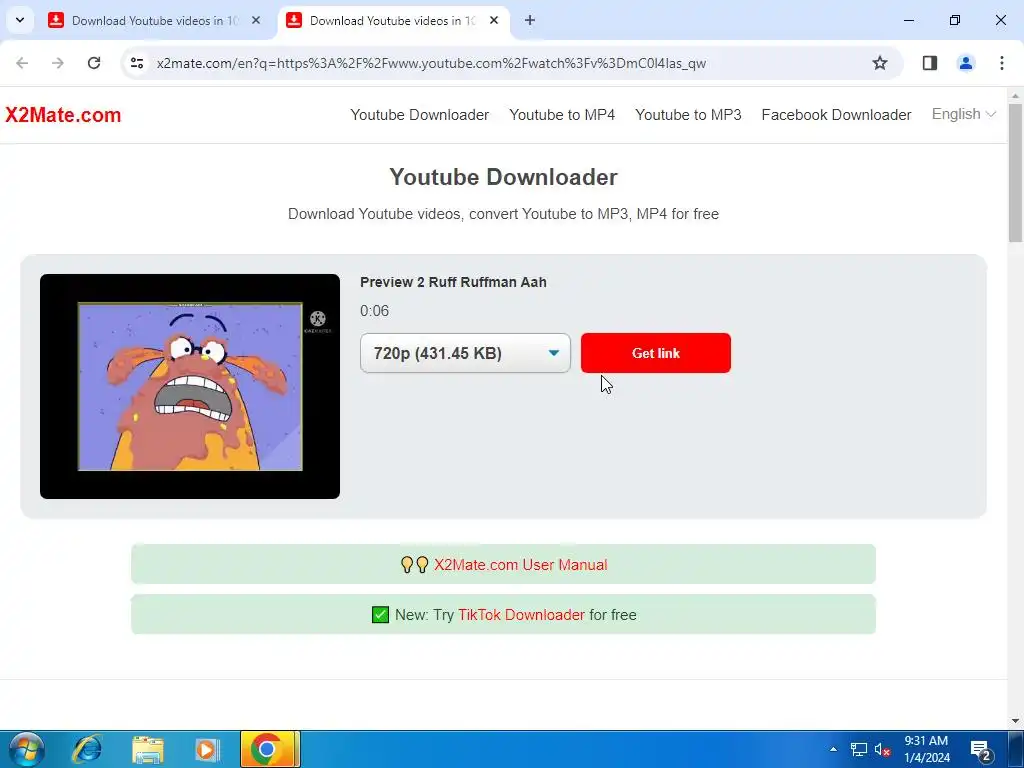Open Youtube Downloader menu item
The width and height of the screenshot is (1024, 768).
419,115
